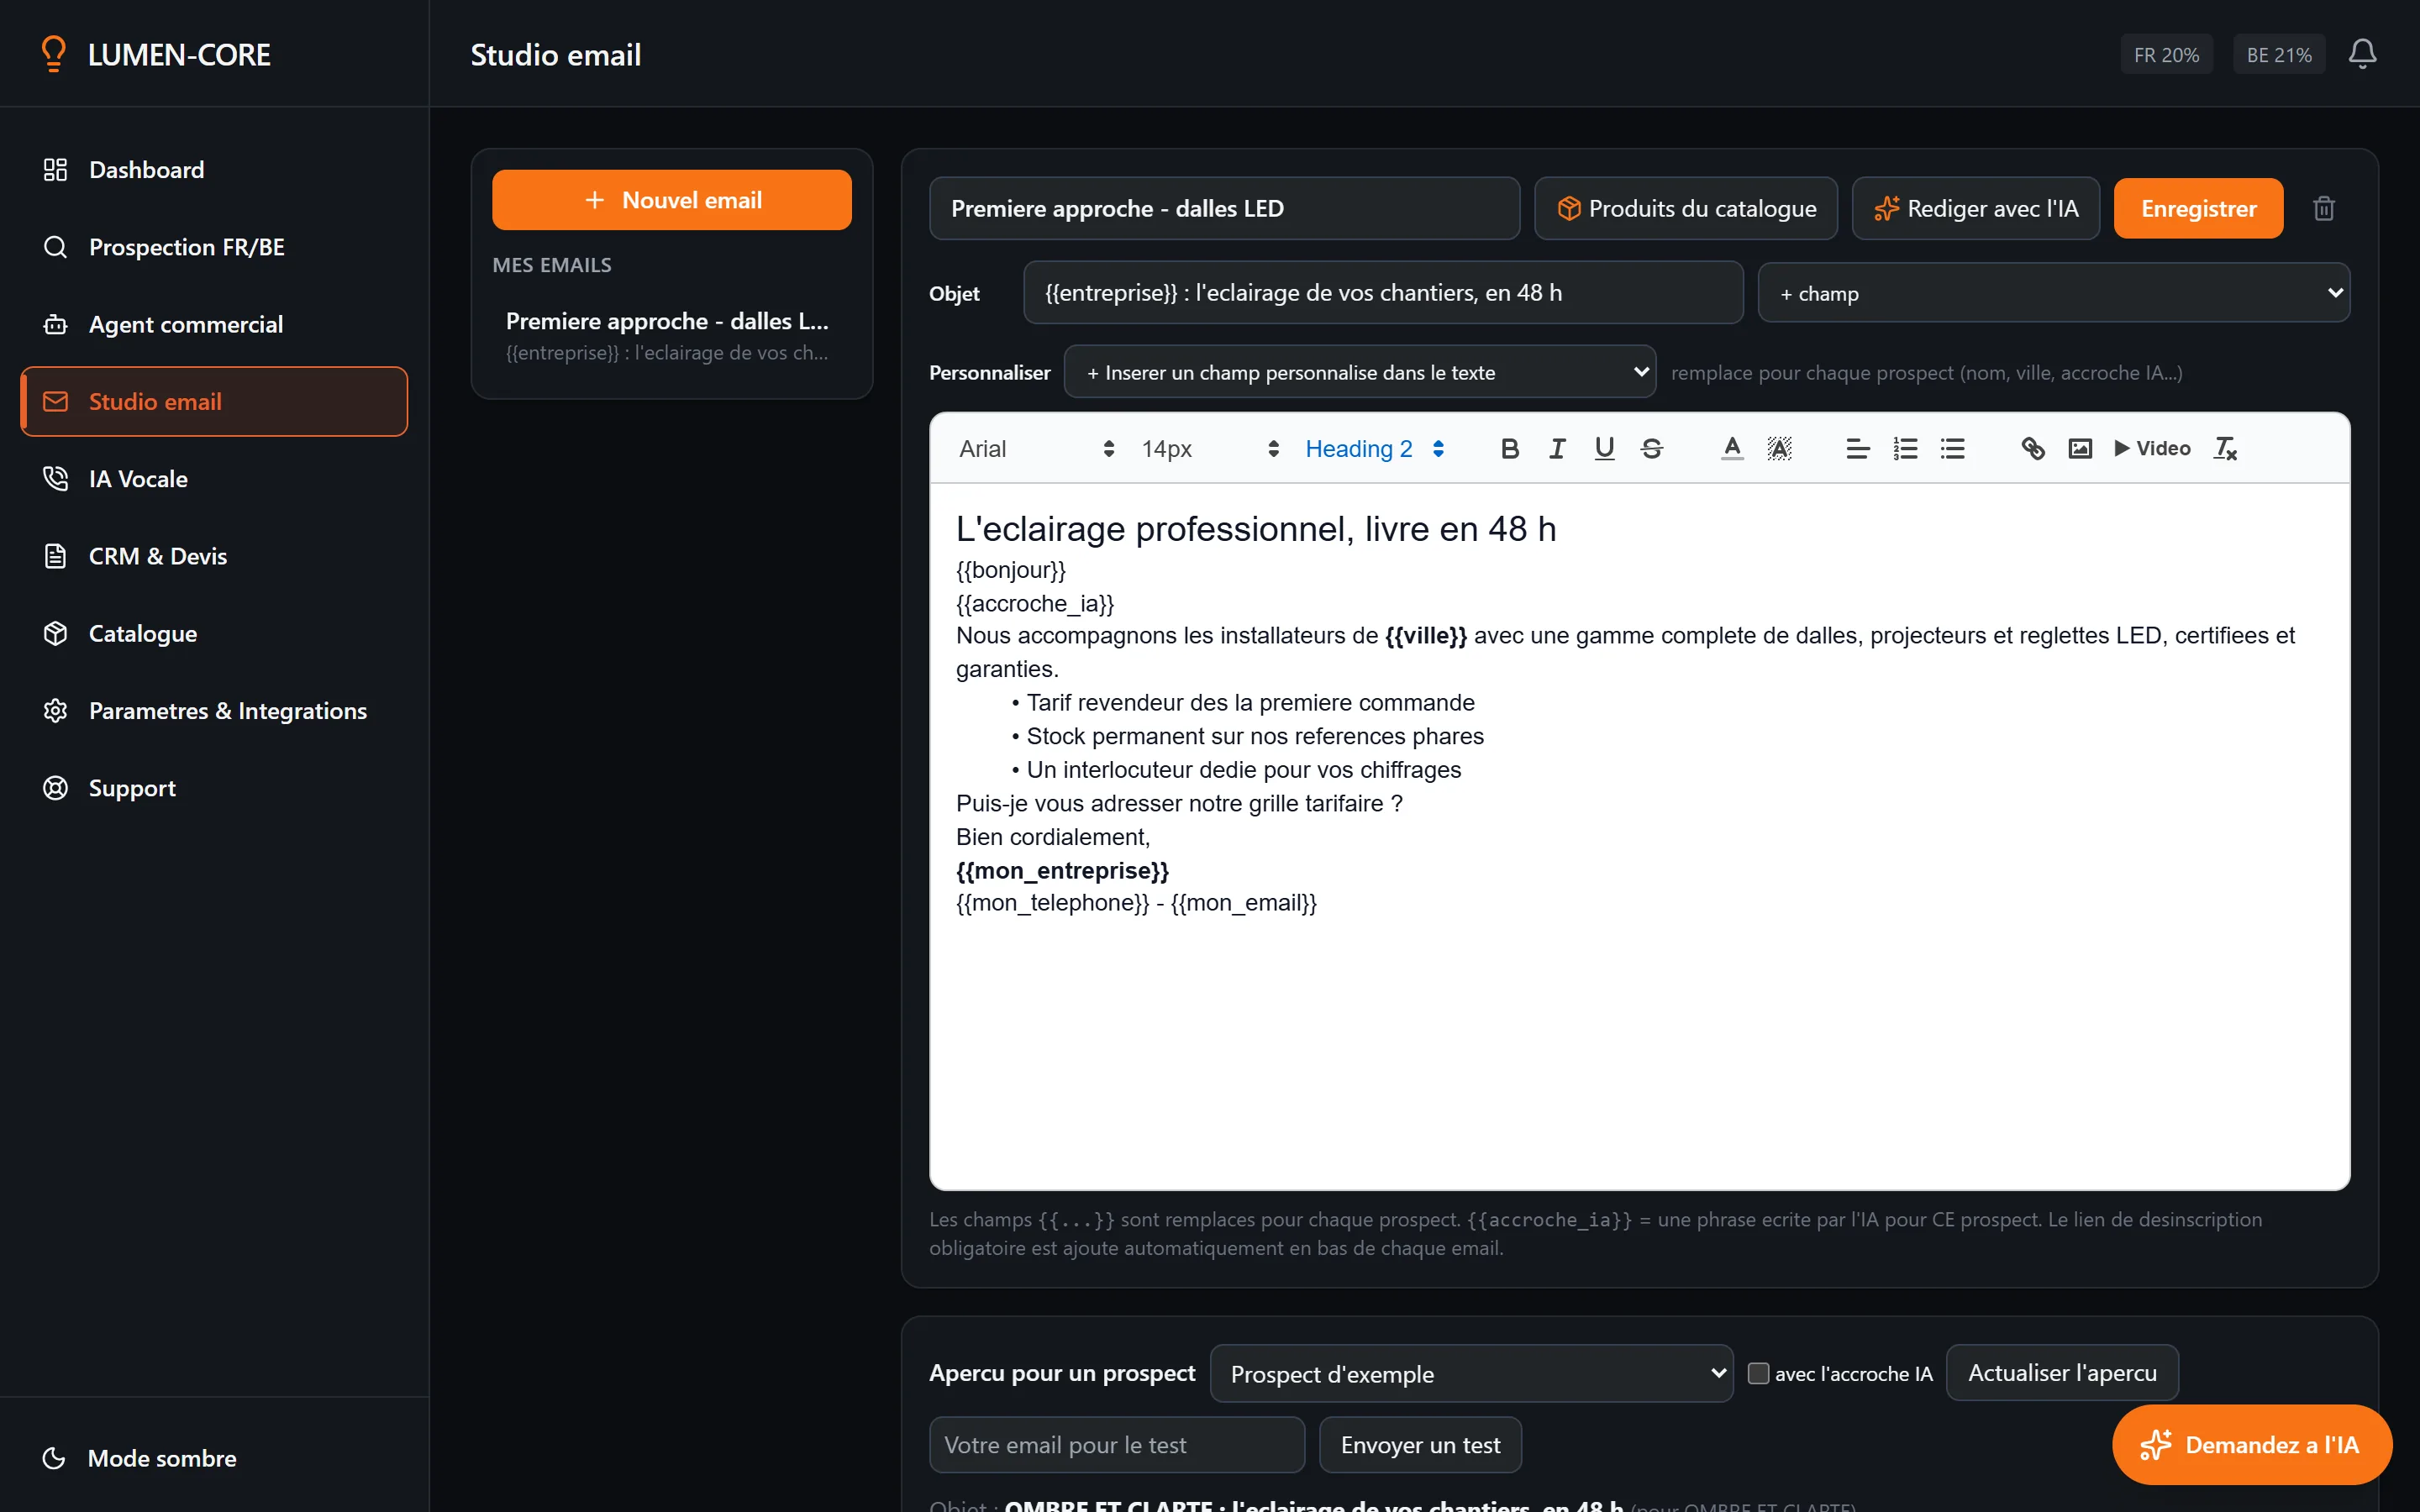Insert a numbered list
2420x1512 pixels.
tap(1905, 449)
